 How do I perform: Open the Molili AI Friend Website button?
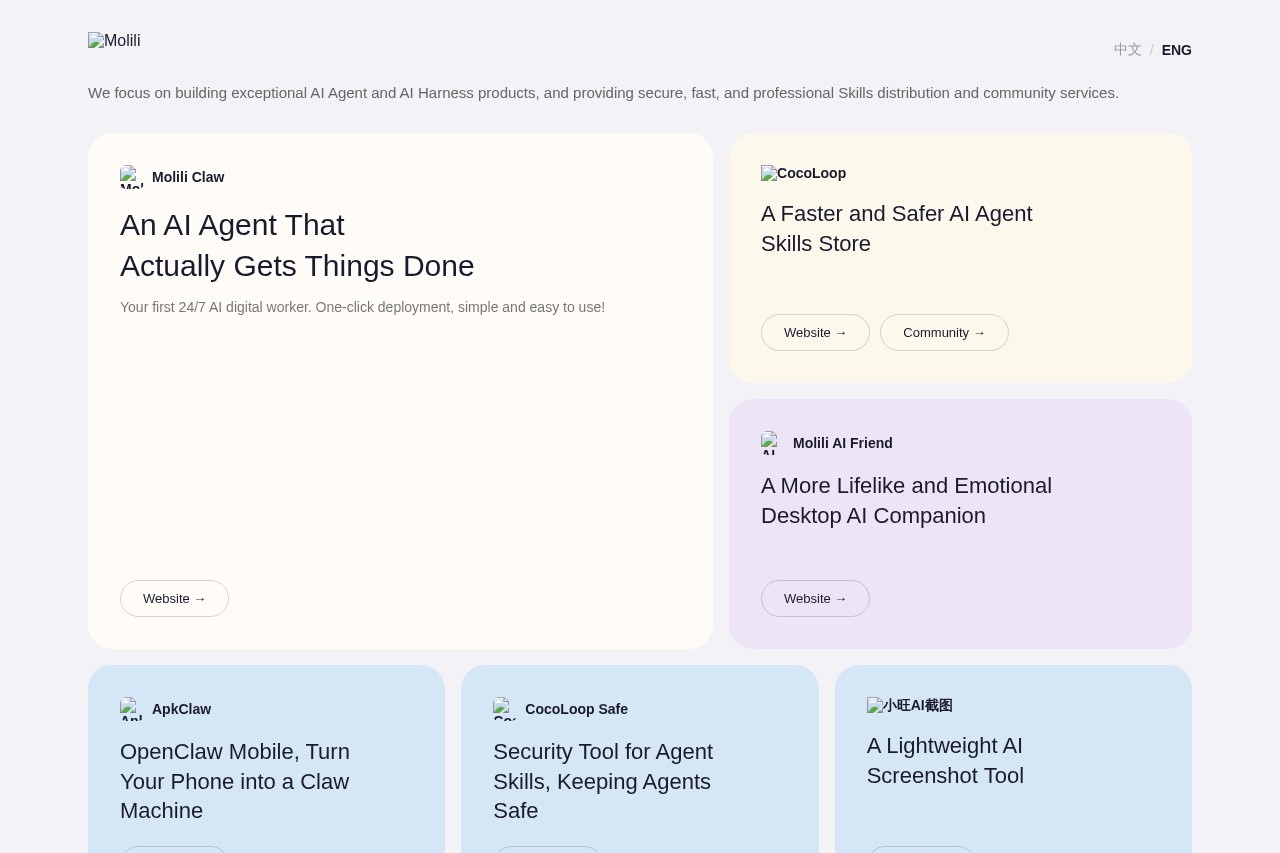point(815,598)
